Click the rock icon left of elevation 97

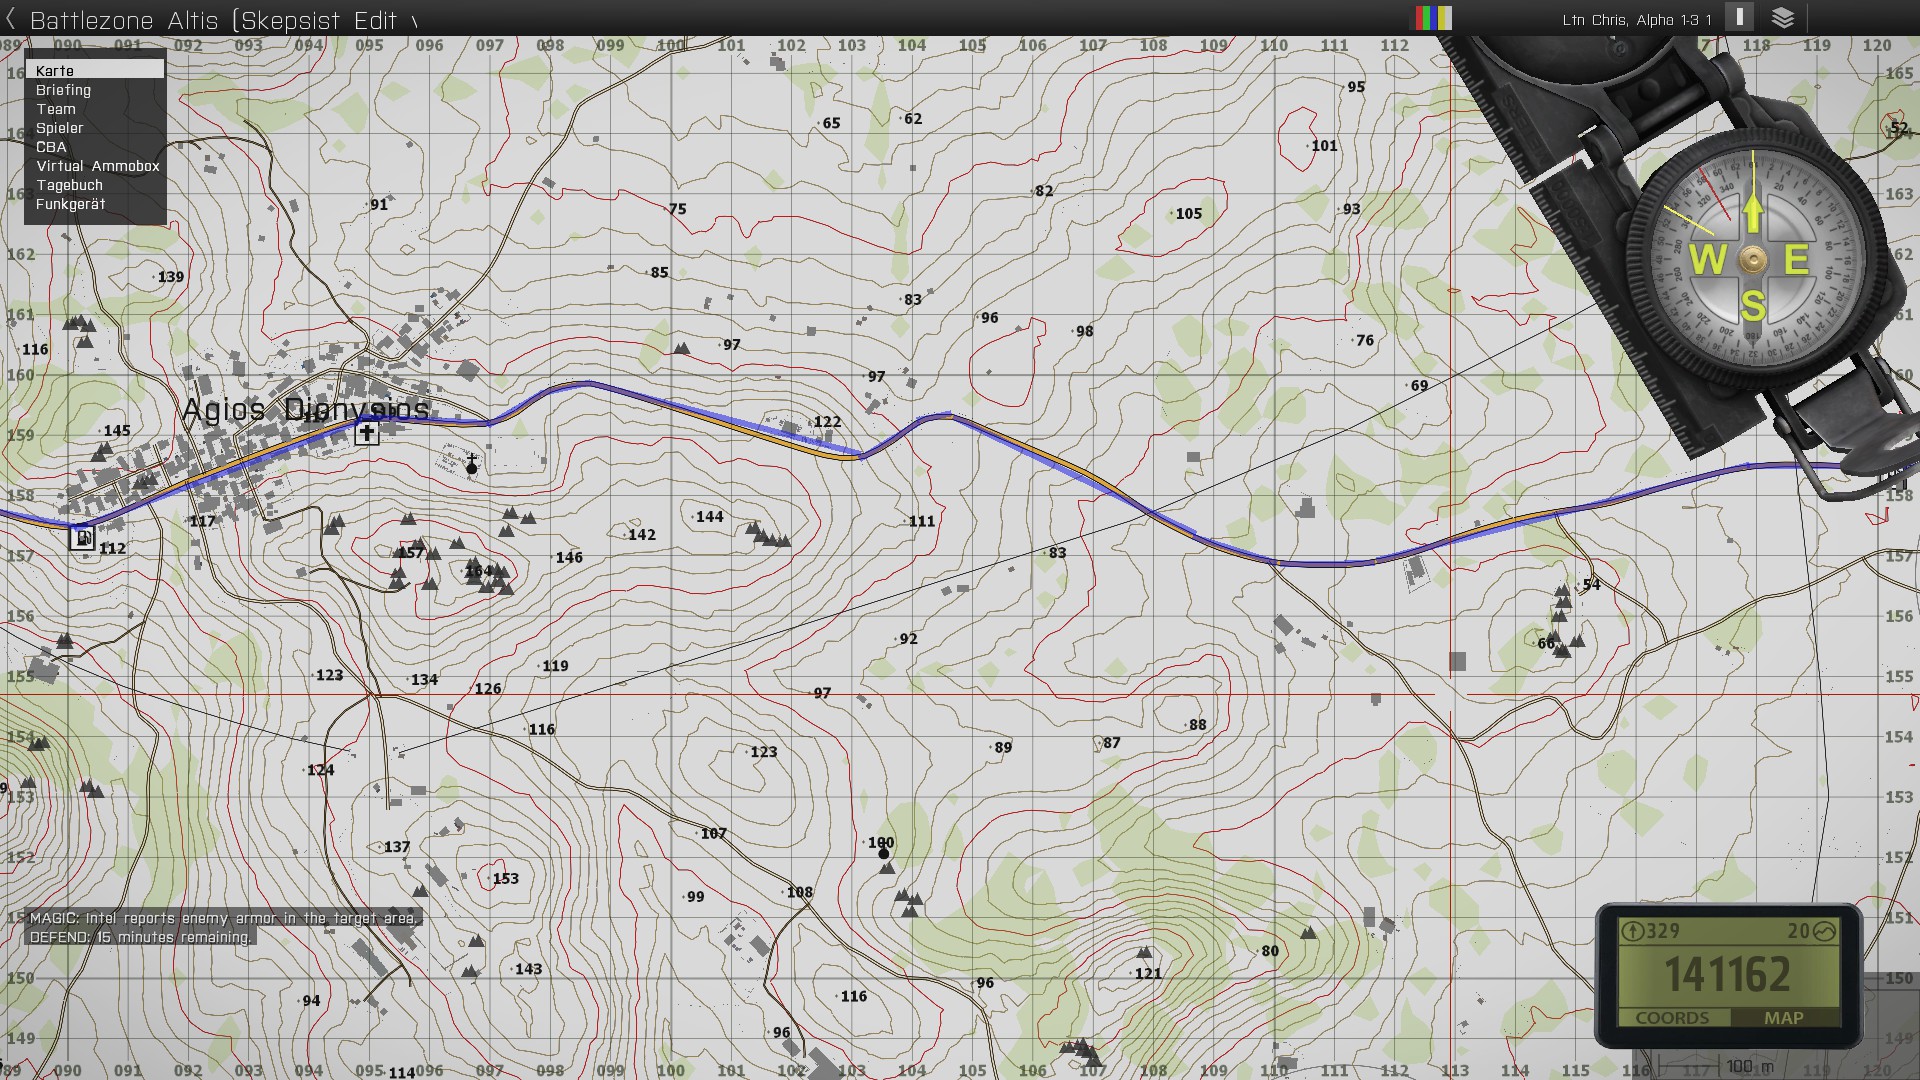(x=682, y=348)
